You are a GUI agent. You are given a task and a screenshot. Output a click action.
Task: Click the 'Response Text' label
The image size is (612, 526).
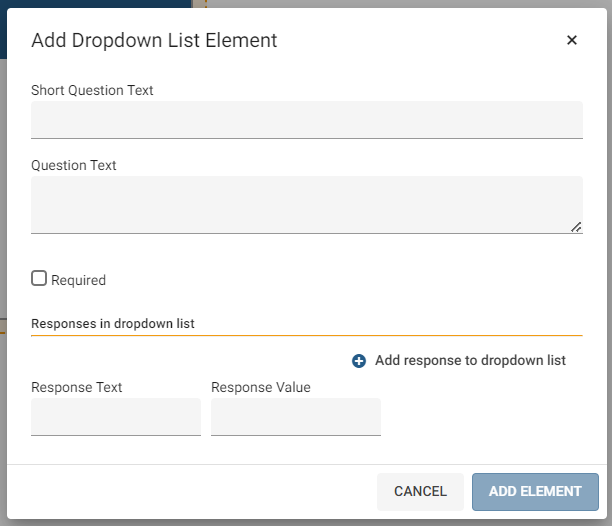pyautogui.click(x=76, y=387)
